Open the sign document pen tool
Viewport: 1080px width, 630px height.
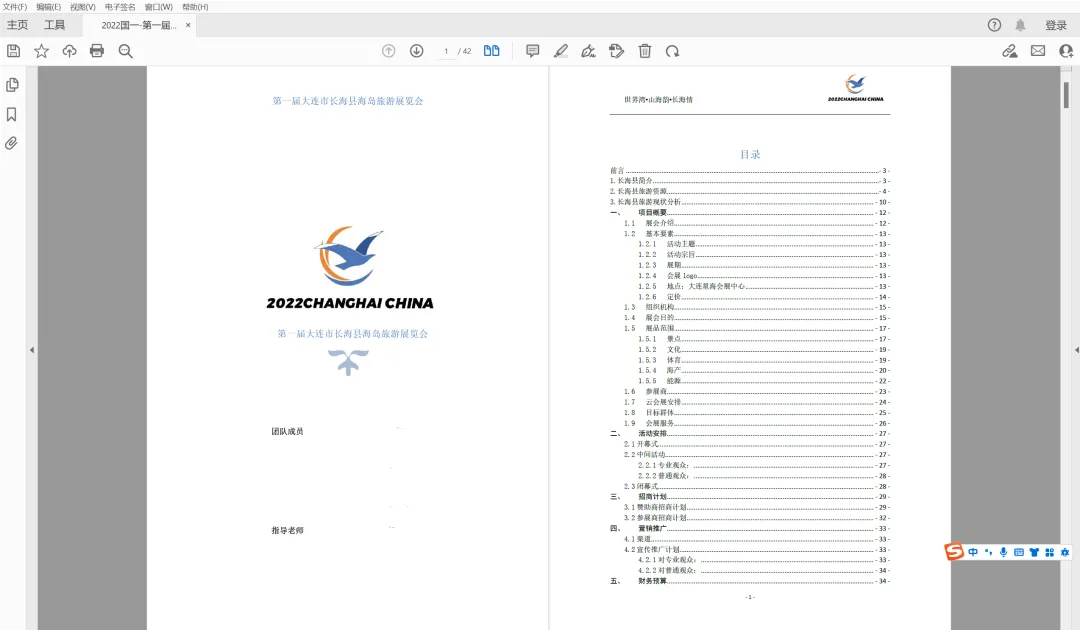coord(588,51)
